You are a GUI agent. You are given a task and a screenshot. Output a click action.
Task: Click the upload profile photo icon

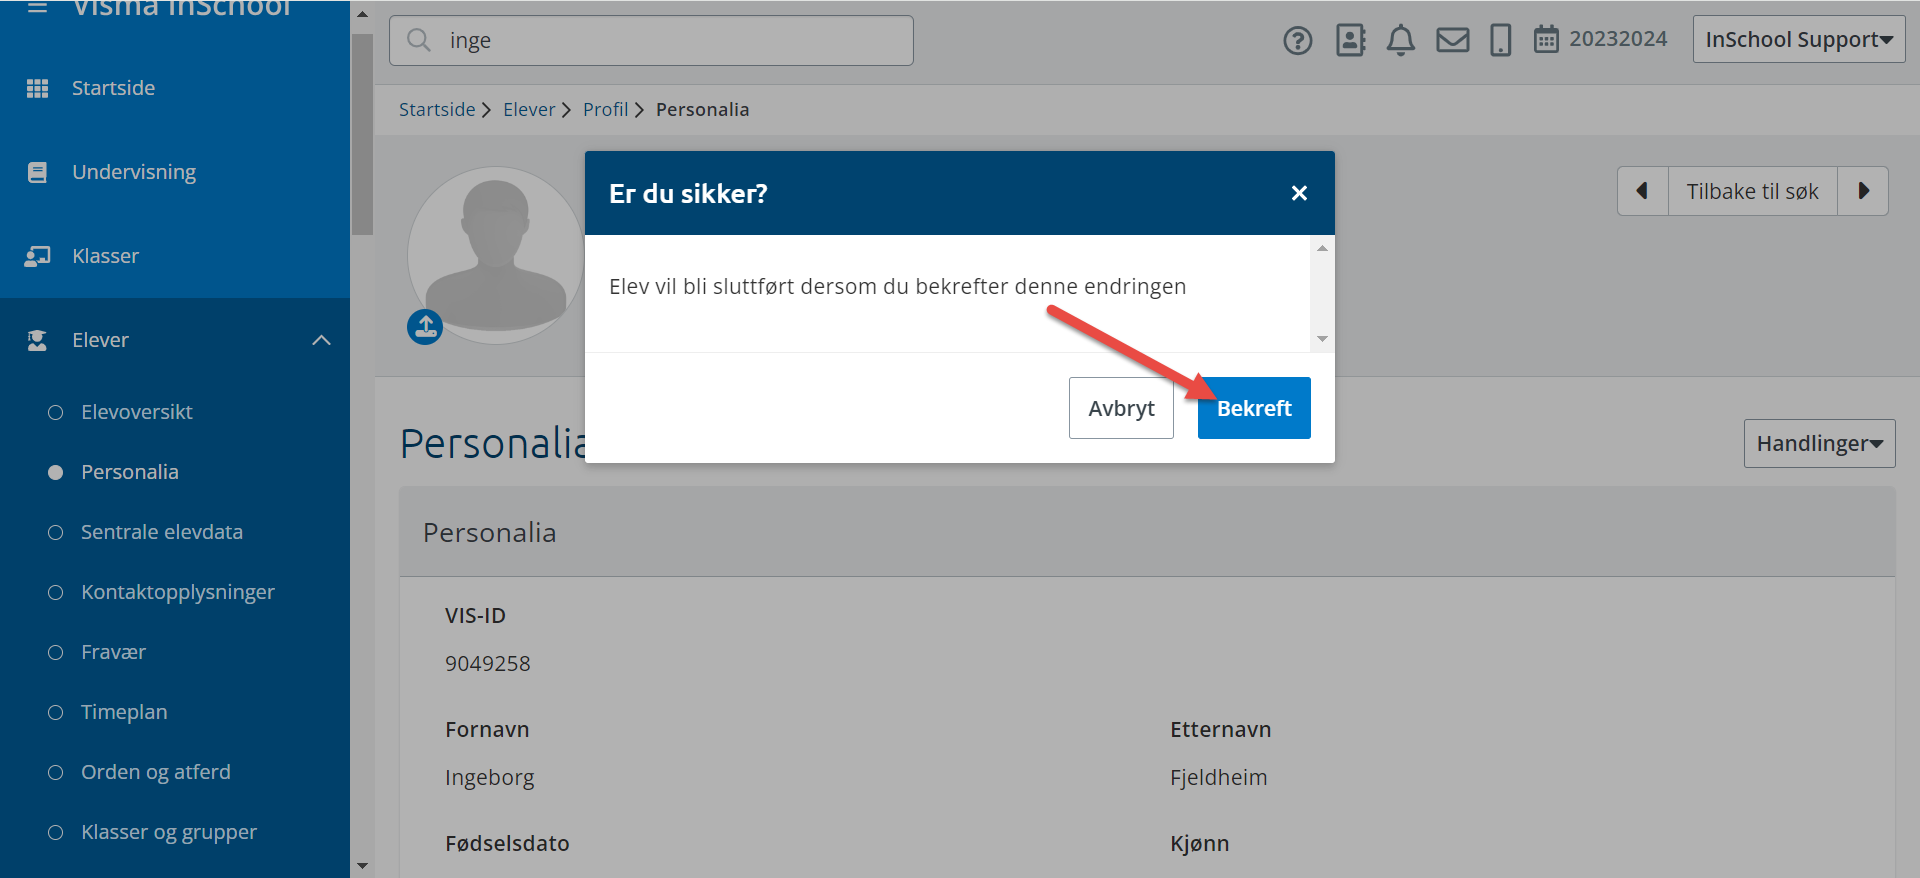tap(425, 327)
